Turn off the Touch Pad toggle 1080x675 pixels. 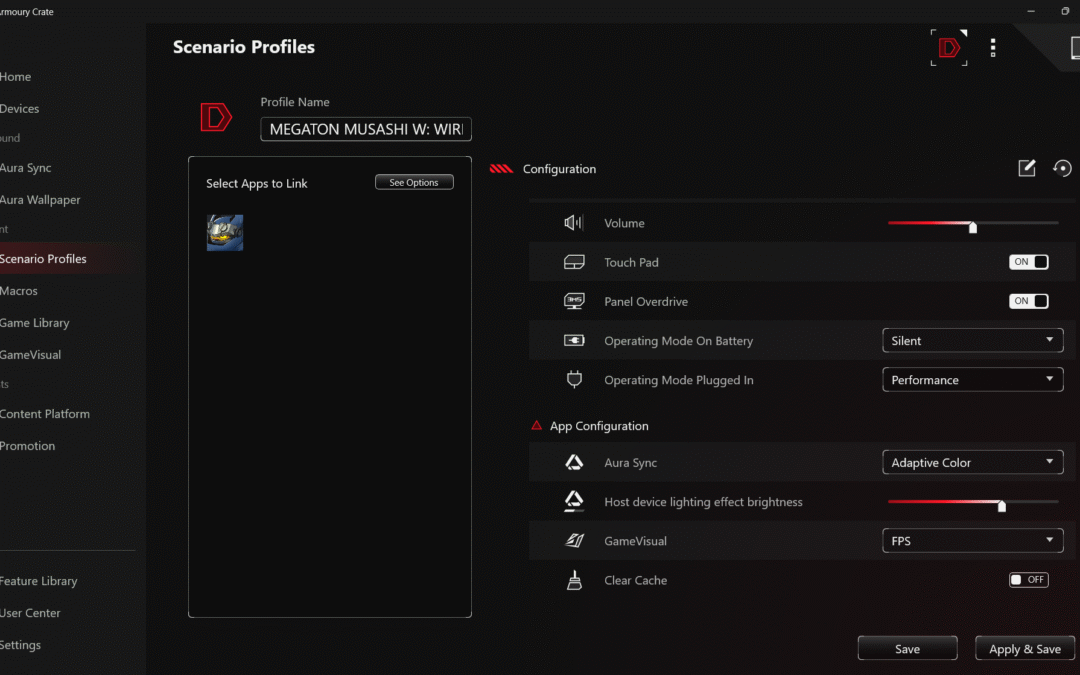click(x=1028, y=262)
